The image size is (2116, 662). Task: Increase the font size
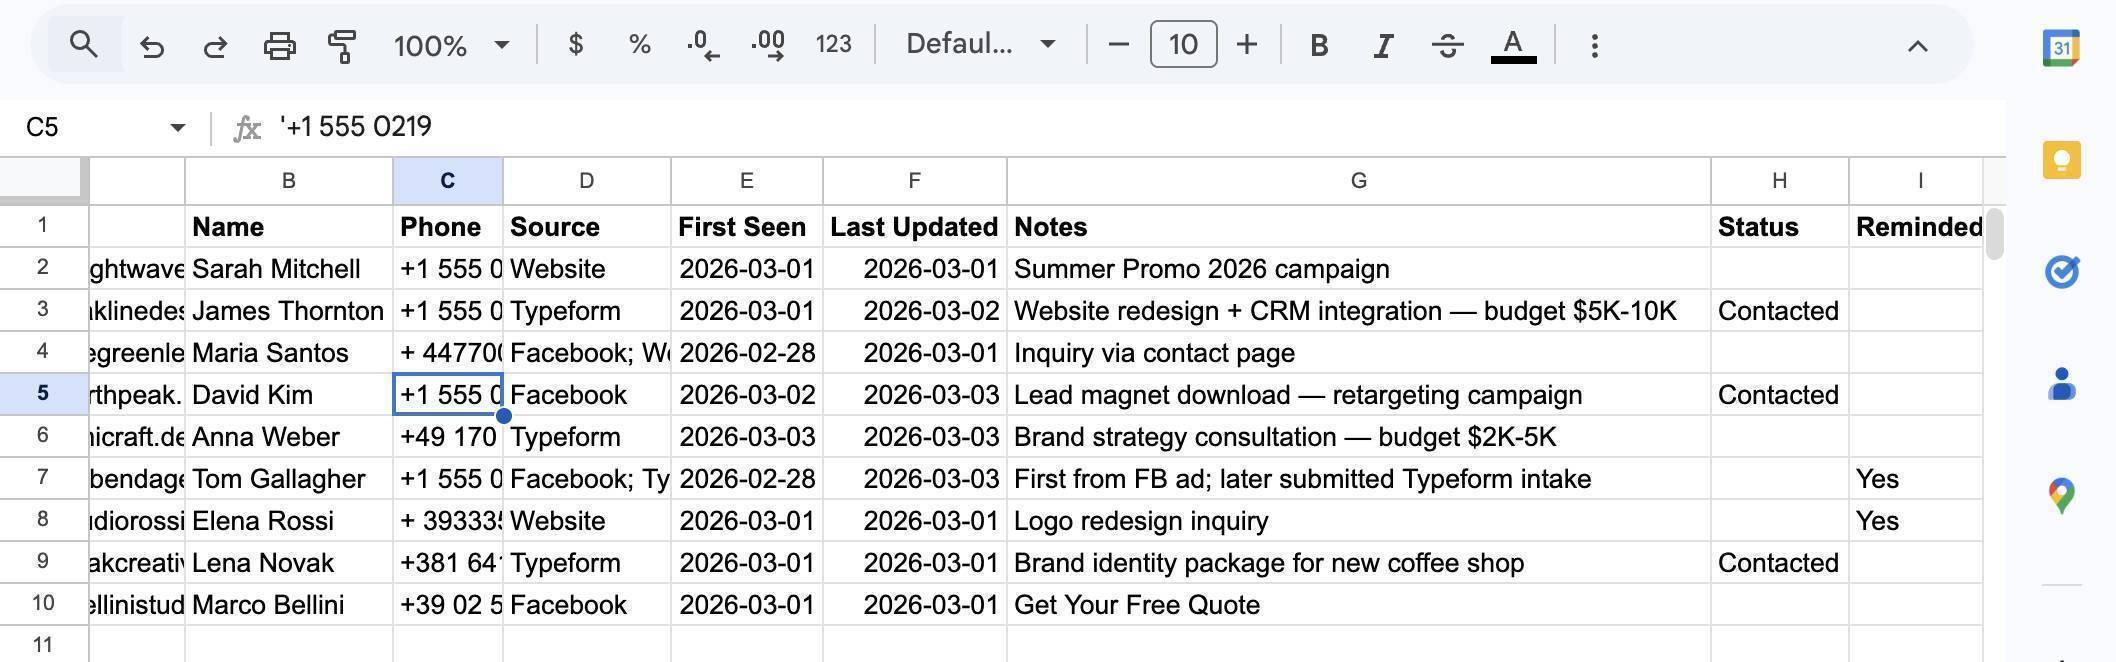[1246, 45]
